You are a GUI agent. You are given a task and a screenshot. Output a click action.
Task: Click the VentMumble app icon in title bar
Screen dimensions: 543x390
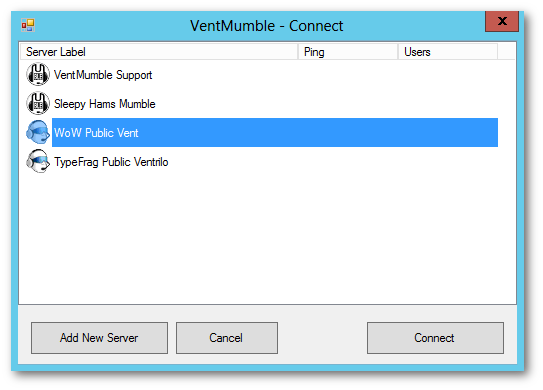[28, 26]
